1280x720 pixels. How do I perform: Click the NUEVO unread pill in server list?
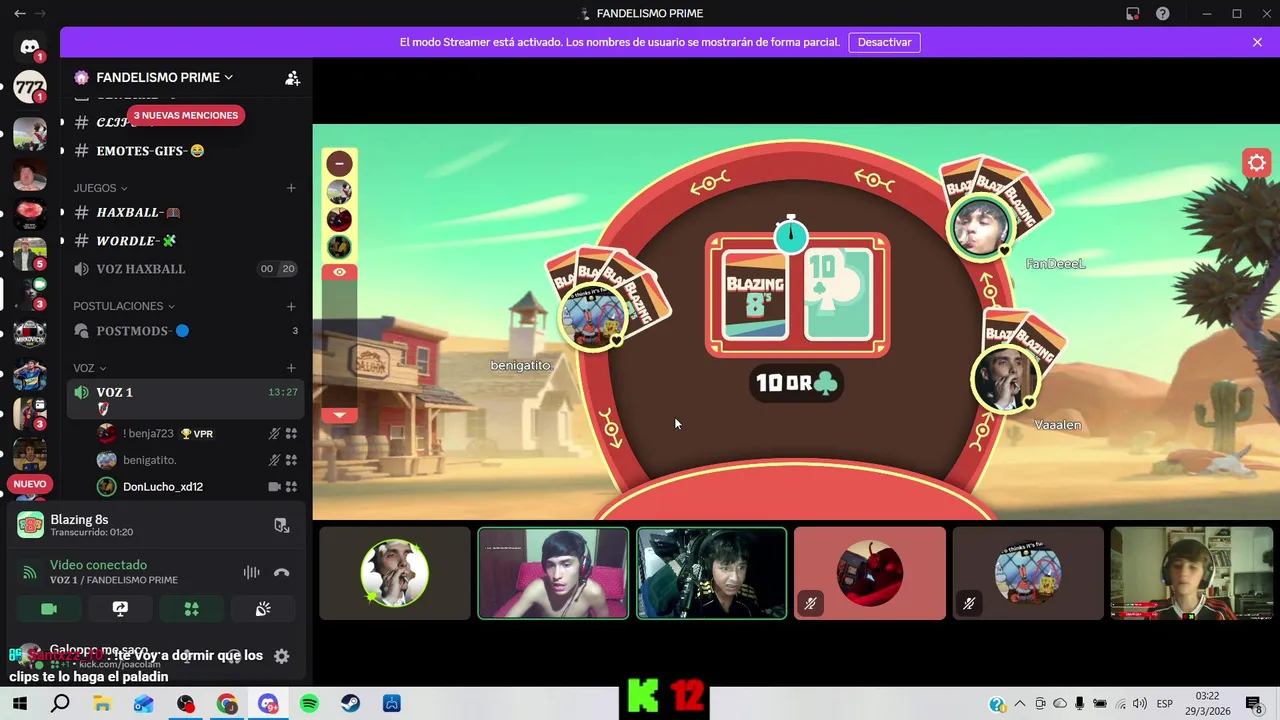click(x=30, y=484)
